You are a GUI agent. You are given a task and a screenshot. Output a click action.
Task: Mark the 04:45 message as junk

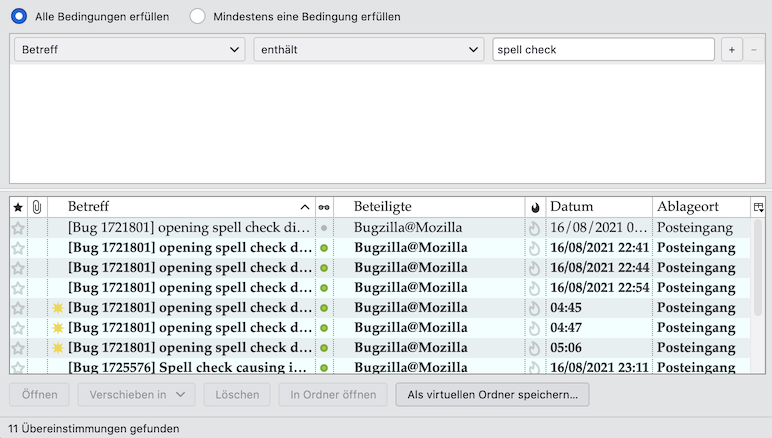click(535, 308)
